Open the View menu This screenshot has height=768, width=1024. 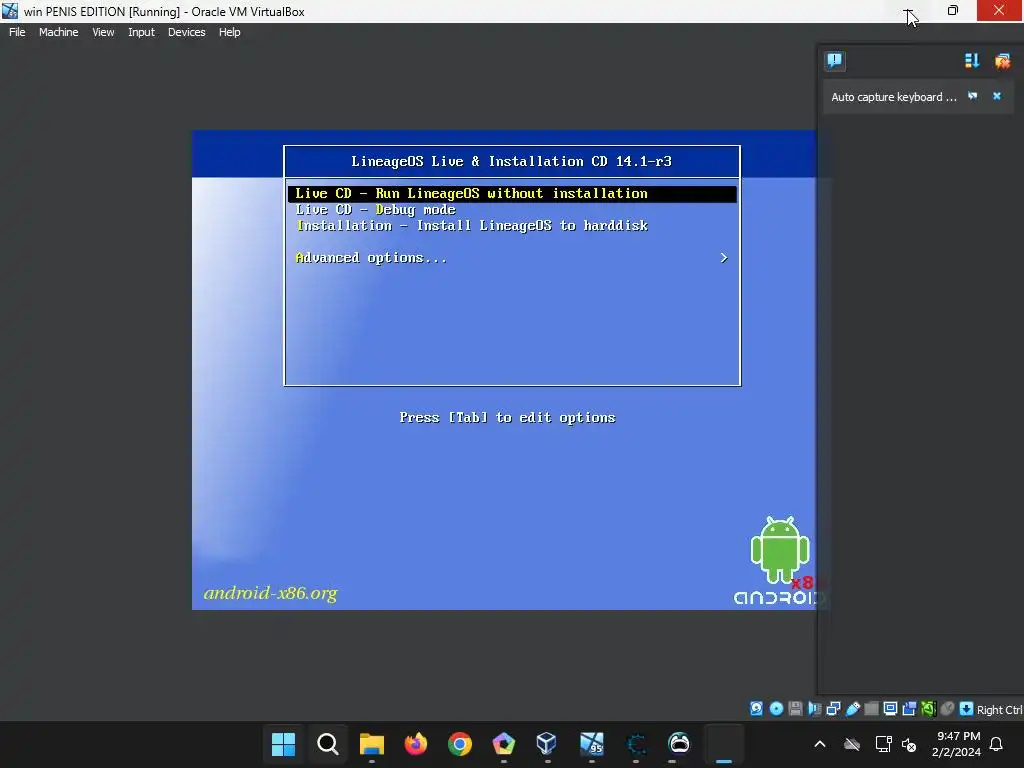[103, 32]
